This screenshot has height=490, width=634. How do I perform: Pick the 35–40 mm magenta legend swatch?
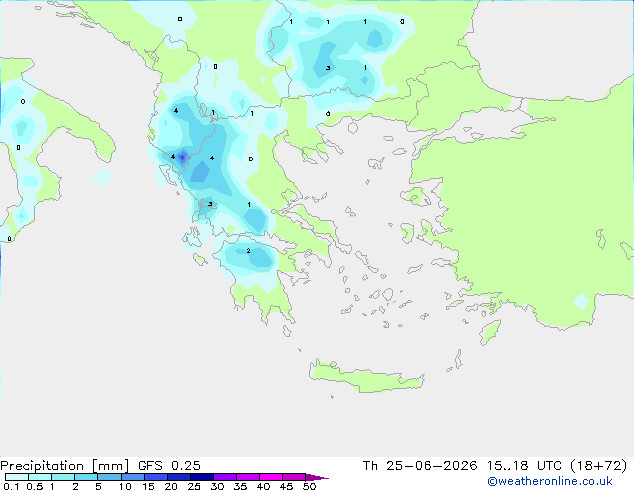click(247, 477)
